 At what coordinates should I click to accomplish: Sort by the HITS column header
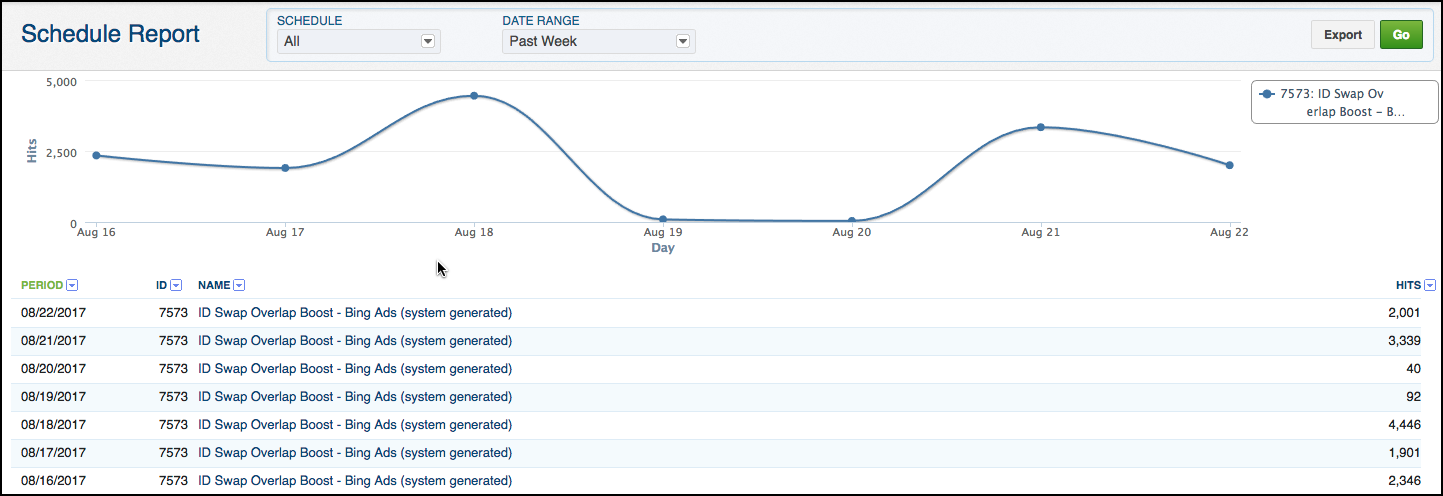coord(1408,285)
